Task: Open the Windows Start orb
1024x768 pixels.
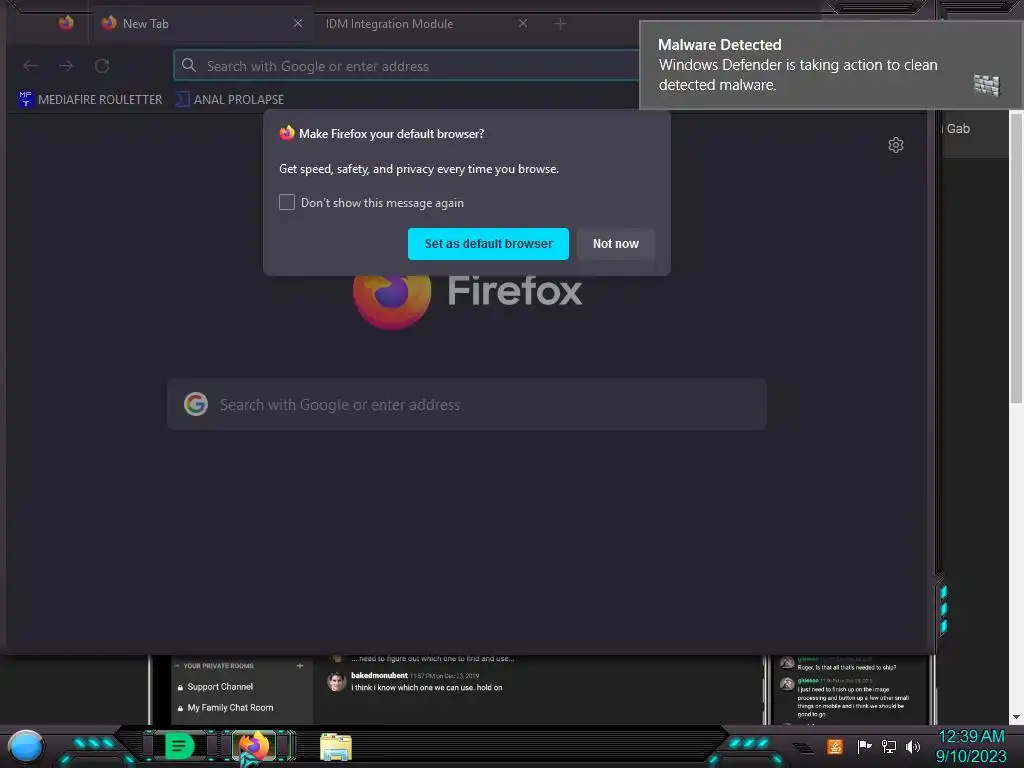Action: point(26,747)
